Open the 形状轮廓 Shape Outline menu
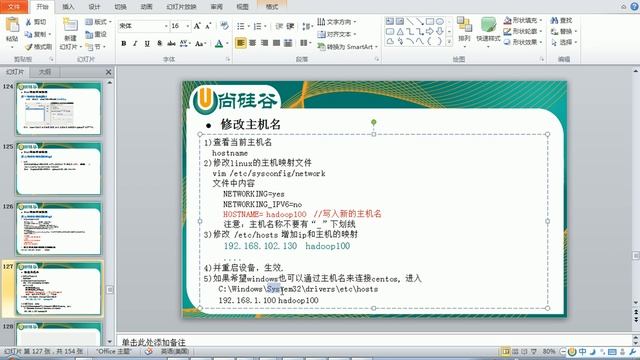 (x=523, y=31)
